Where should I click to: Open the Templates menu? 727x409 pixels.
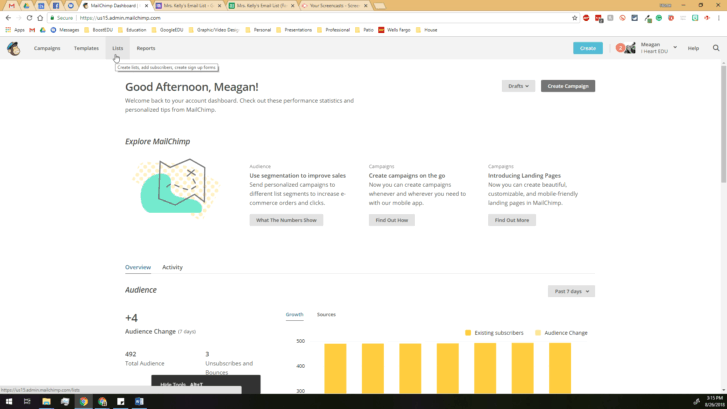click(x=86, y=48)
